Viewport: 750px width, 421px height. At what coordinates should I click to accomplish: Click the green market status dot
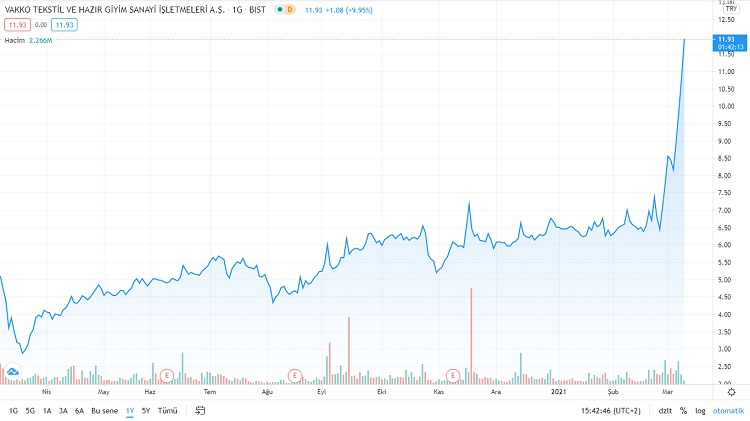[280, 10]
